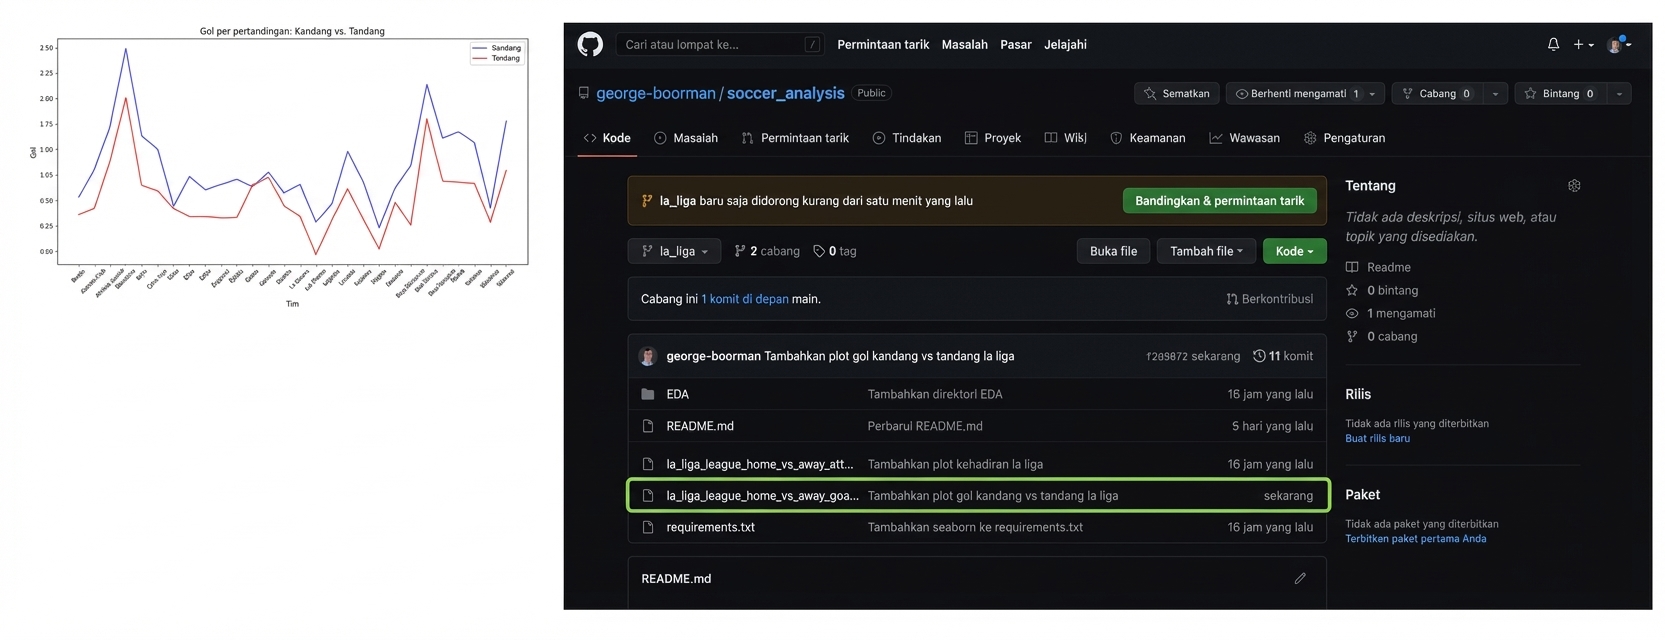Screen dimensions: 1665x640
Task: Switch to the Masalah repository tab
Action: tap(686, 138)
